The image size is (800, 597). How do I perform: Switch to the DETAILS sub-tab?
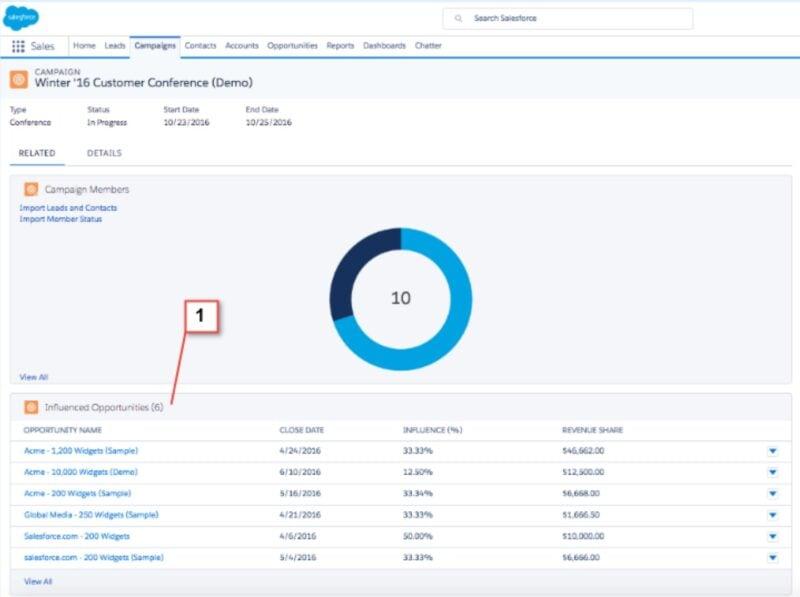click(105, 153)
